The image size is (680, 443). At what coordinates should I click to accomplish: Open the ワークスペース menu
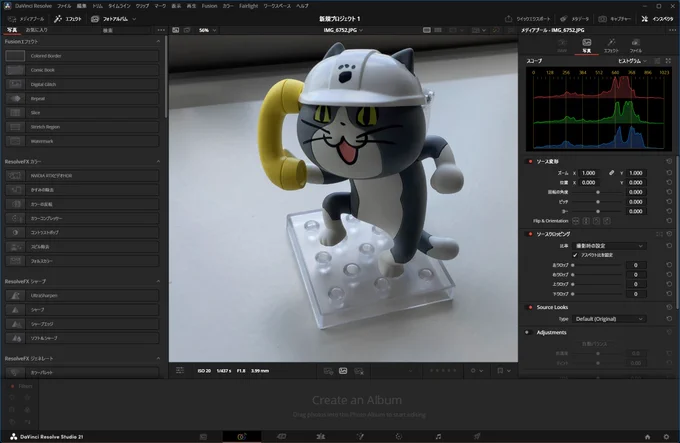[x=277, y=6]
